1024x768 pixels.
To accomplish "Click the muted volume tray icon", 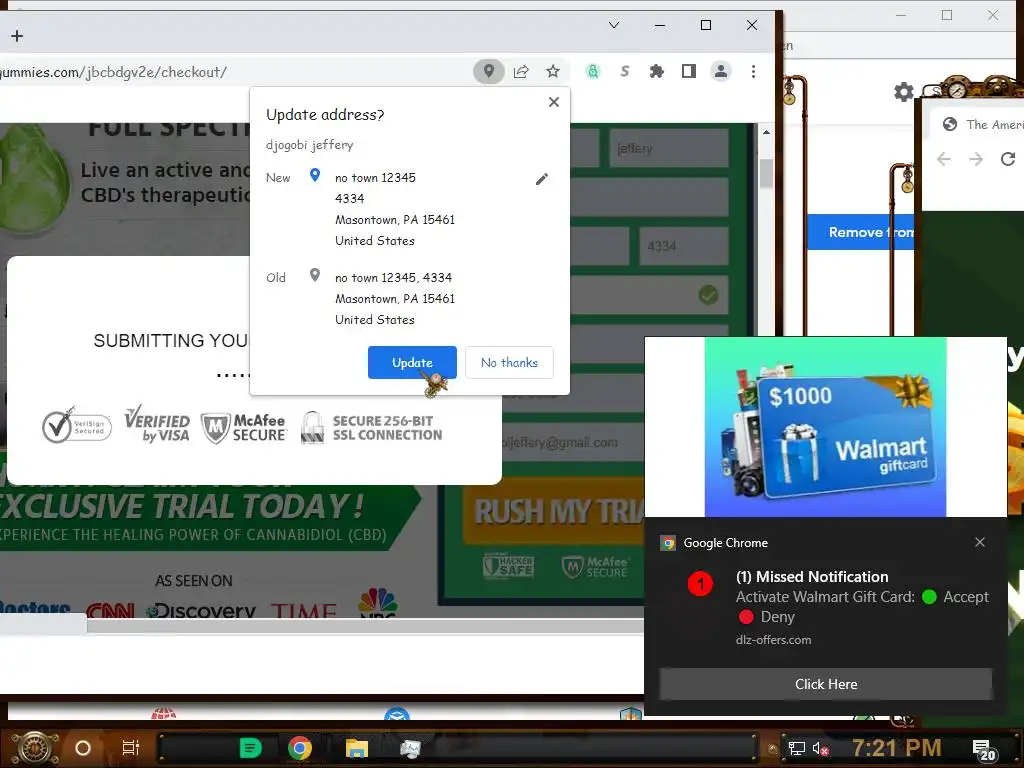I will [821, 748].
